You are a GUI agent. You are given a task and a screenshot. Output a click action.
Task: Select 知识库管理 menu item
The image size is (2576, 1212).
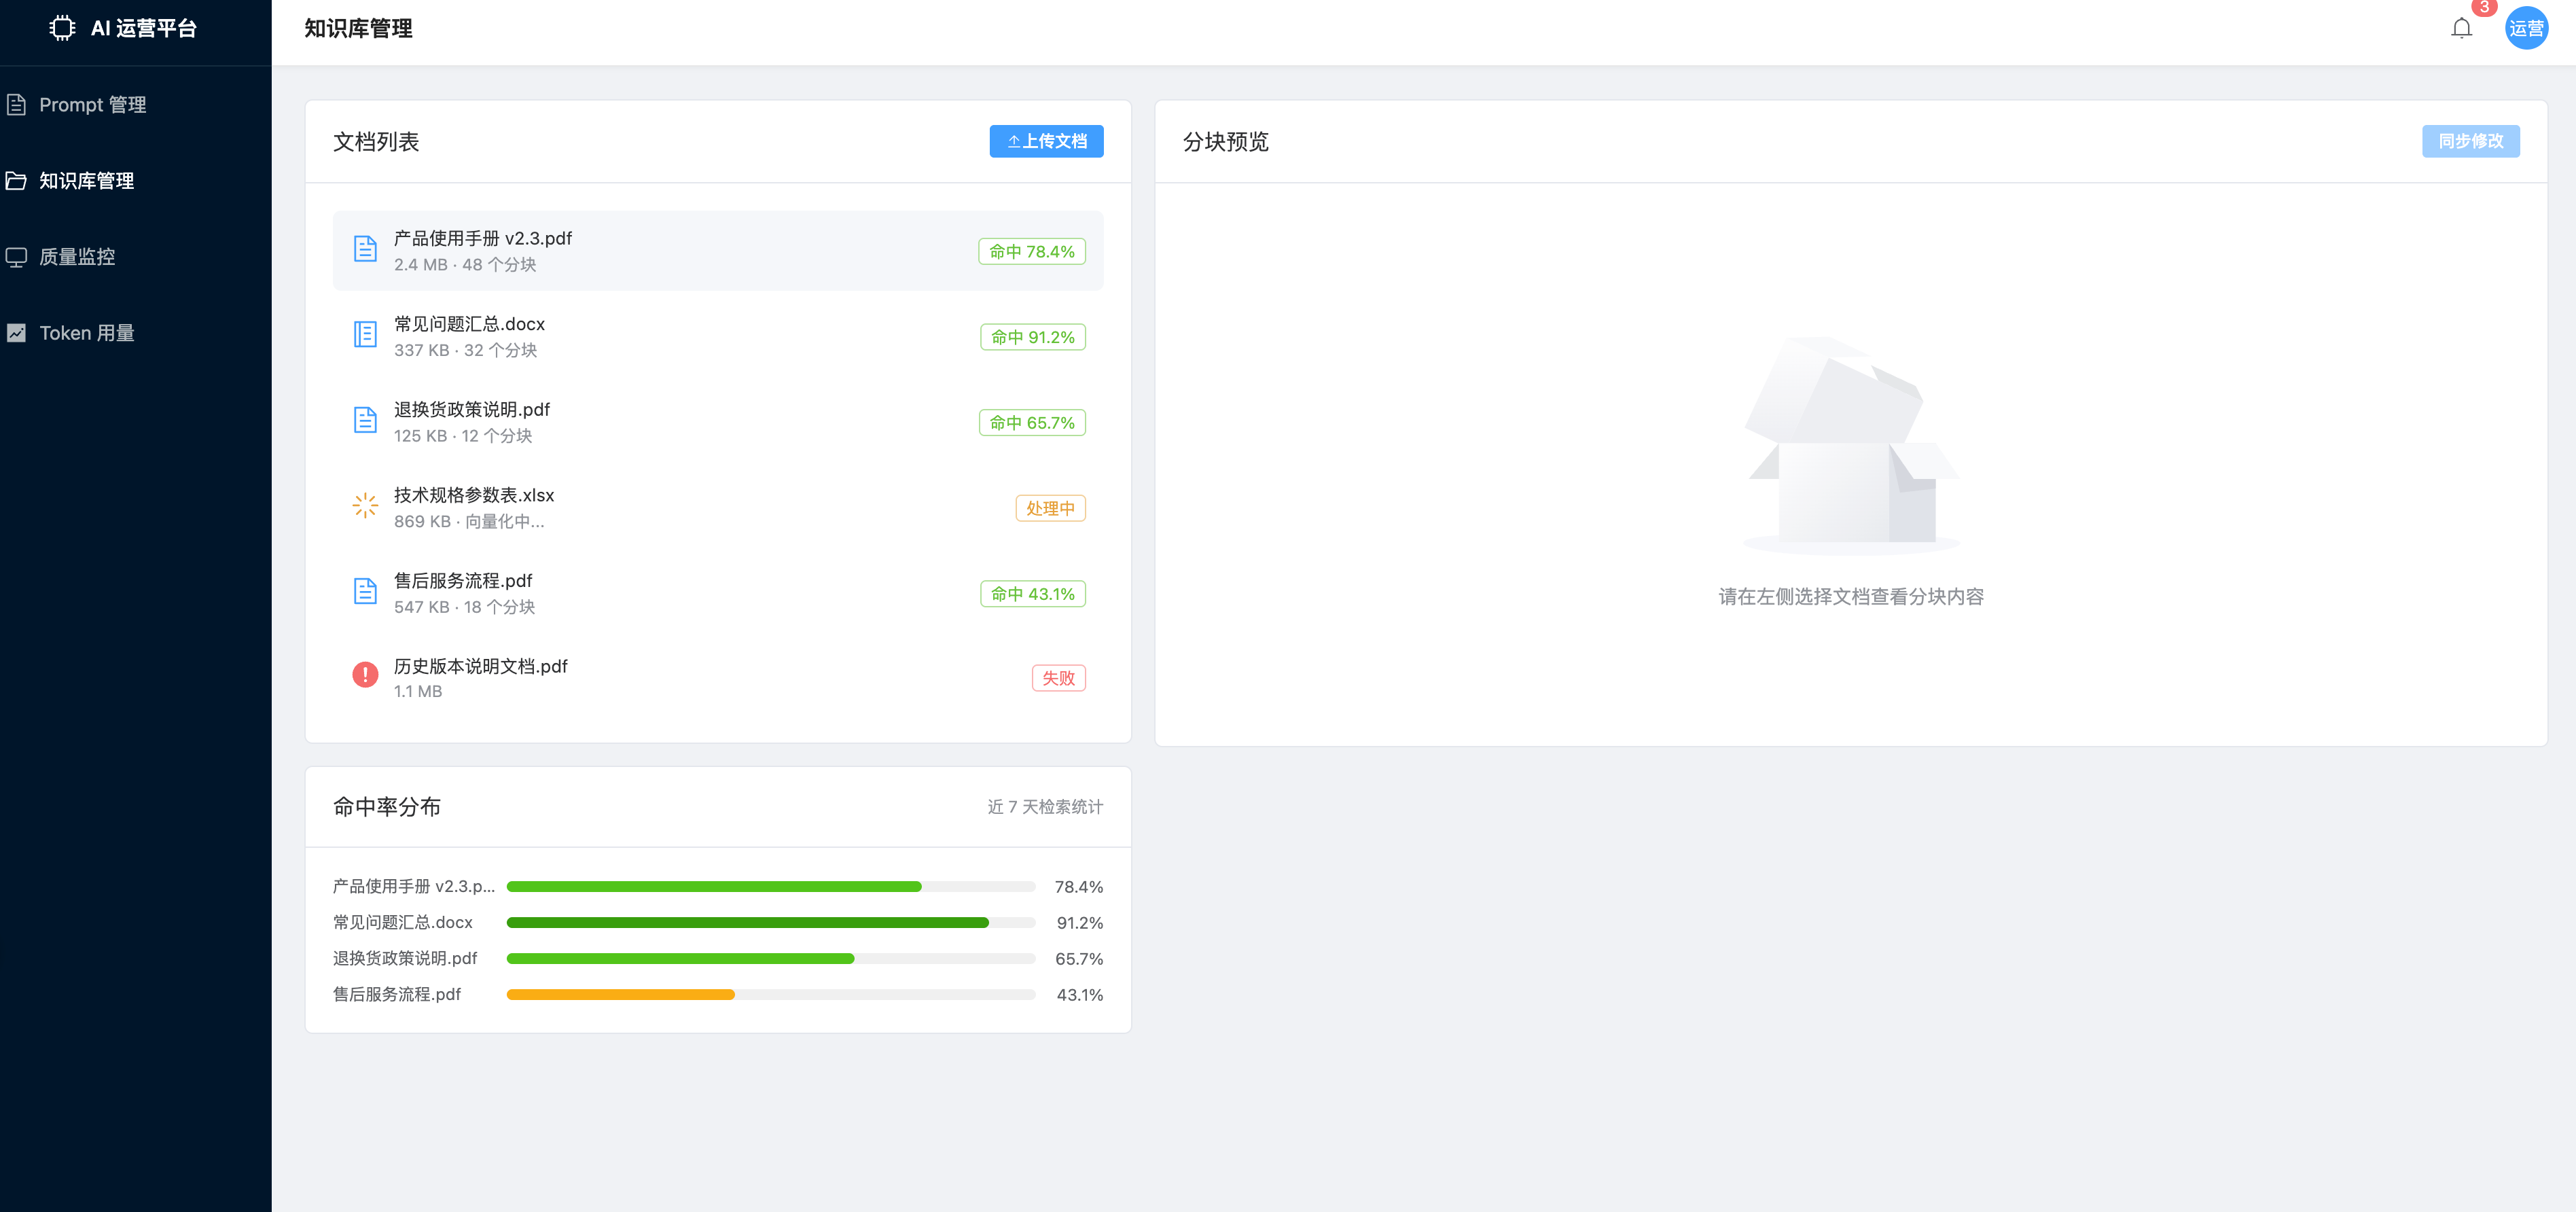(x=136, y=181)
